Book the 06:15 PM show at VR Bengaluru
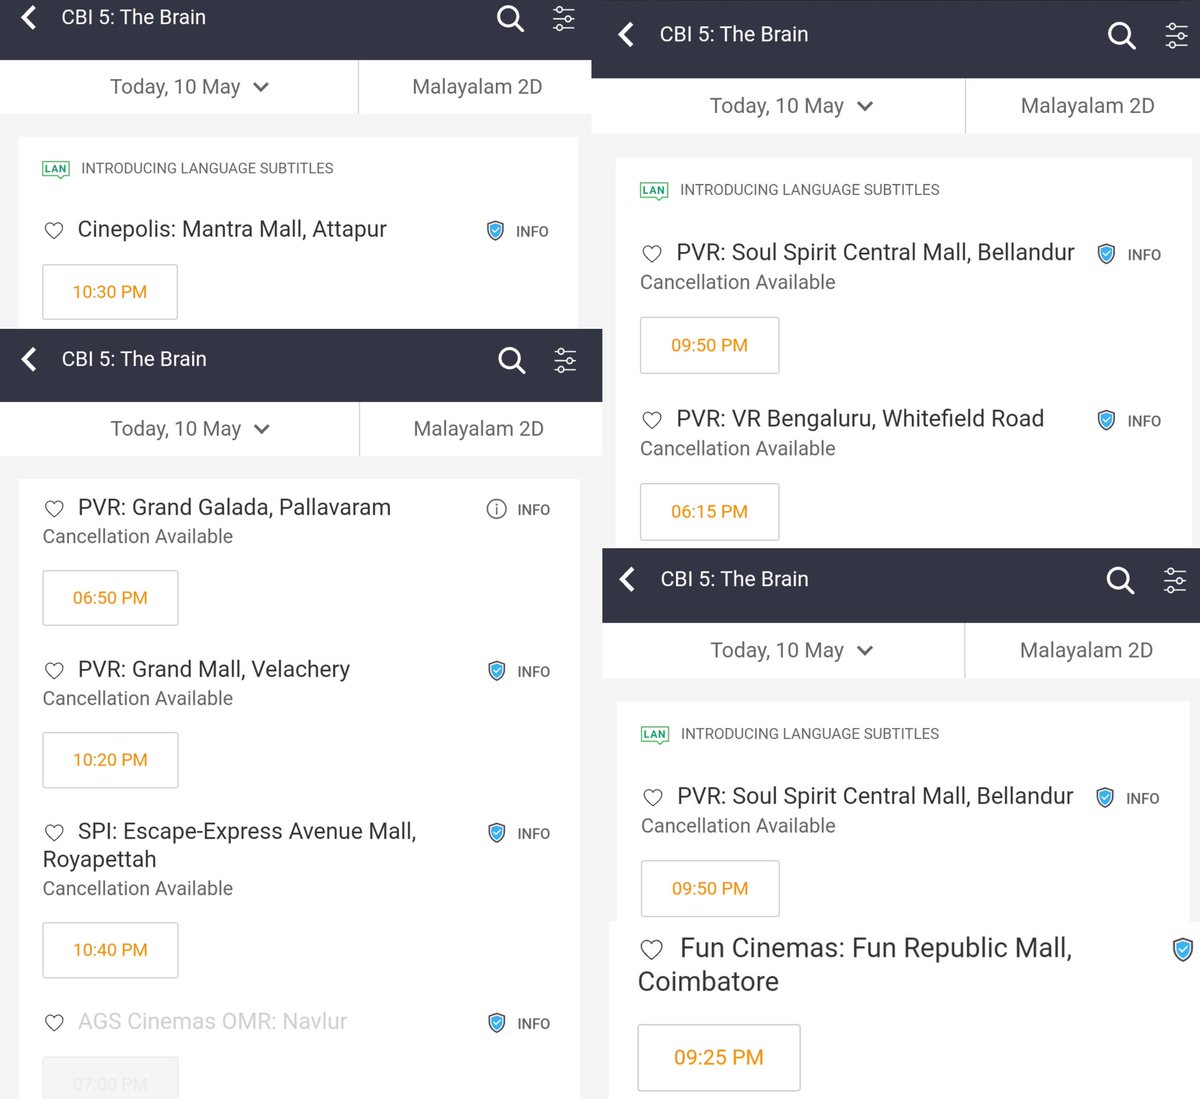The width and height of the screenshot is (1200, 1099). coord(709,512)
